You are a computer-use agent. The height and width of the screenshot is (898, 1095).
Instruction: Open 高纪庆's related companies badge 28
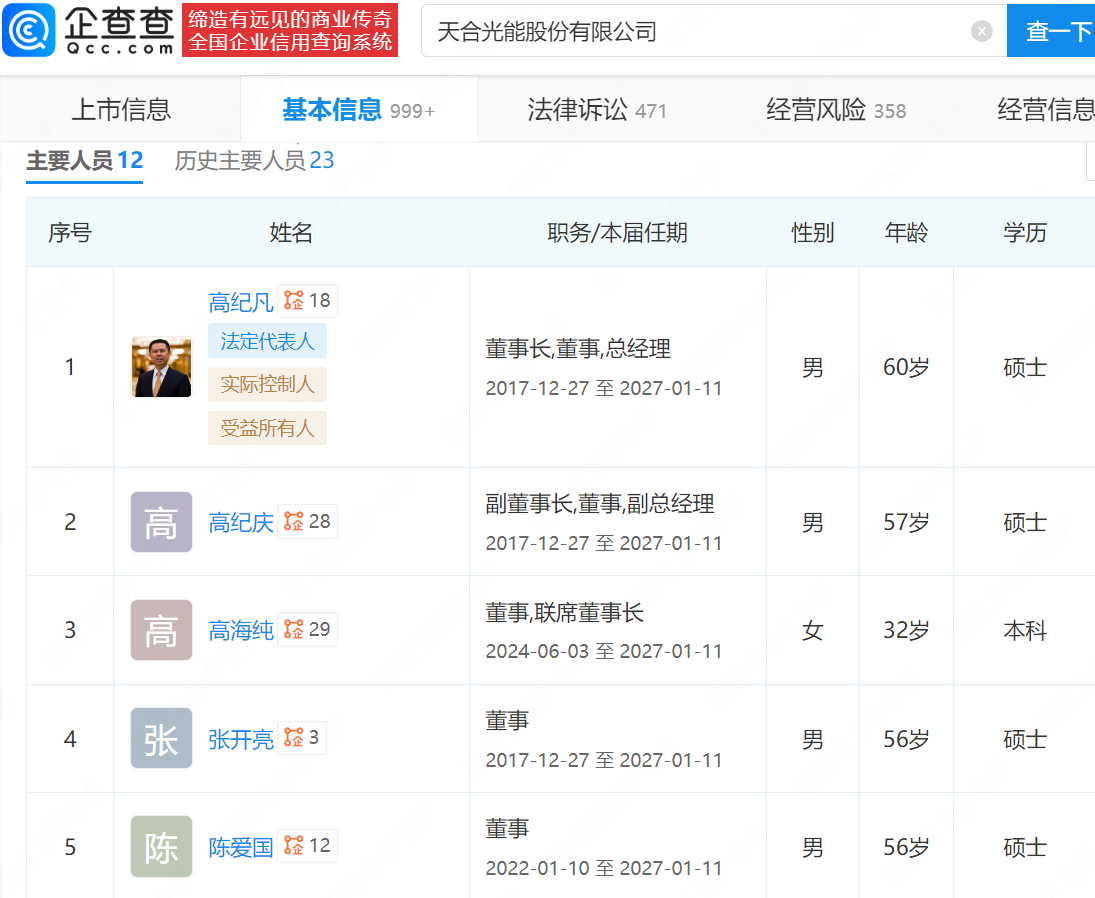coord(307,522)
